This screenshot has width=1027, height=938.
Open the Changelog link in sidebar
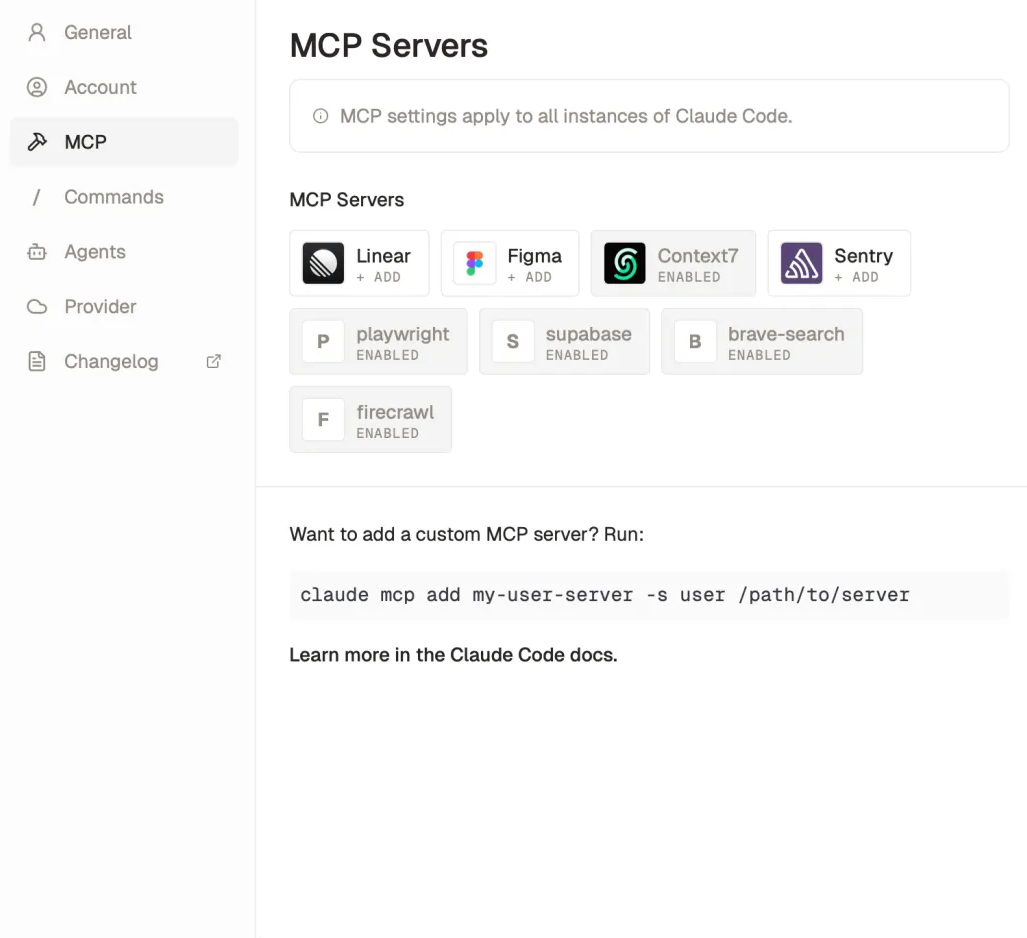pos(124,362)
